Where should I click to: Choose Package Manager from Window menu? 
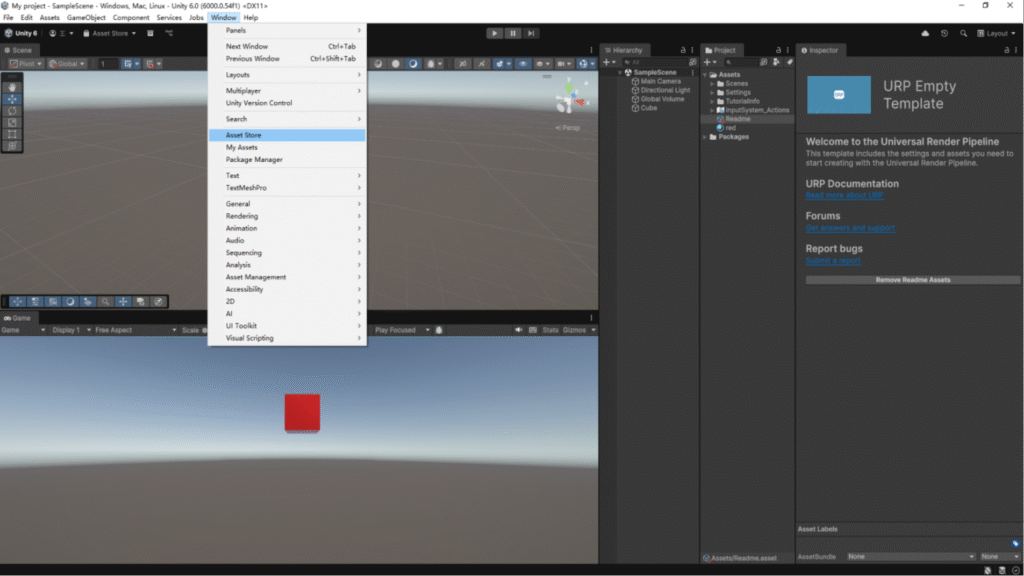pos(287,159)
